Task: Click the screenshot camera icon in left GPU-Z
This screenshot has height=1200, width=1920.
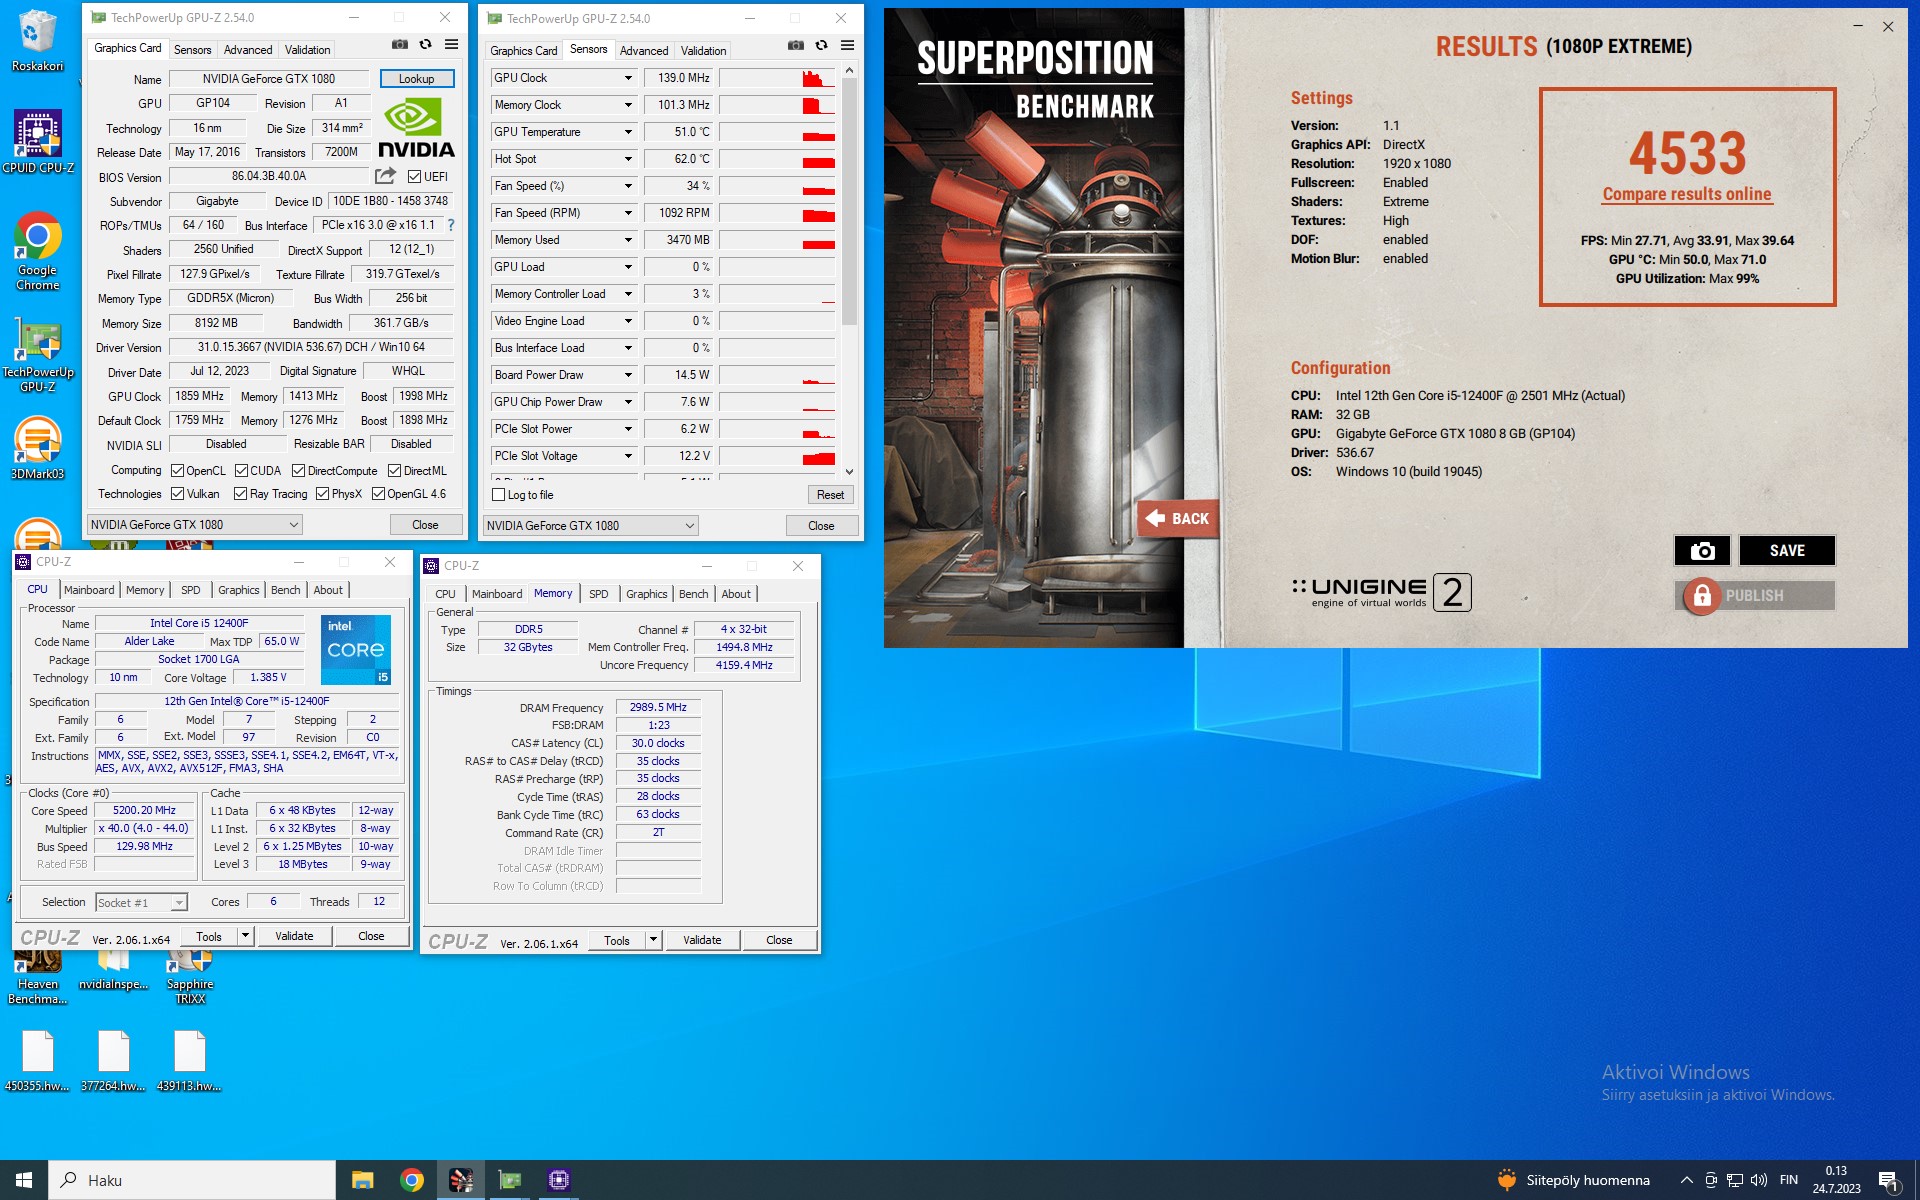Action: pyautogui.click(x=399, y=45)
